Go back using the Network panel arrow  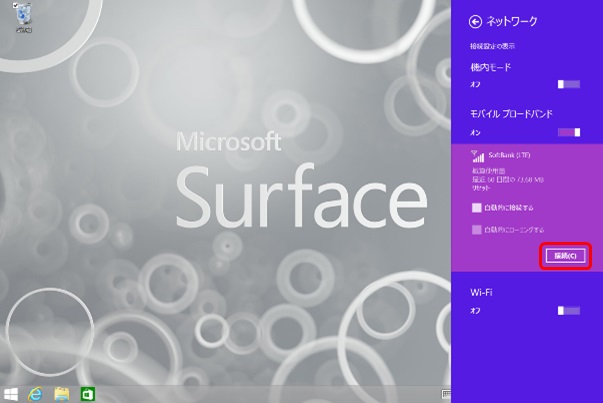pyautogui.click(x=475, y=22)
